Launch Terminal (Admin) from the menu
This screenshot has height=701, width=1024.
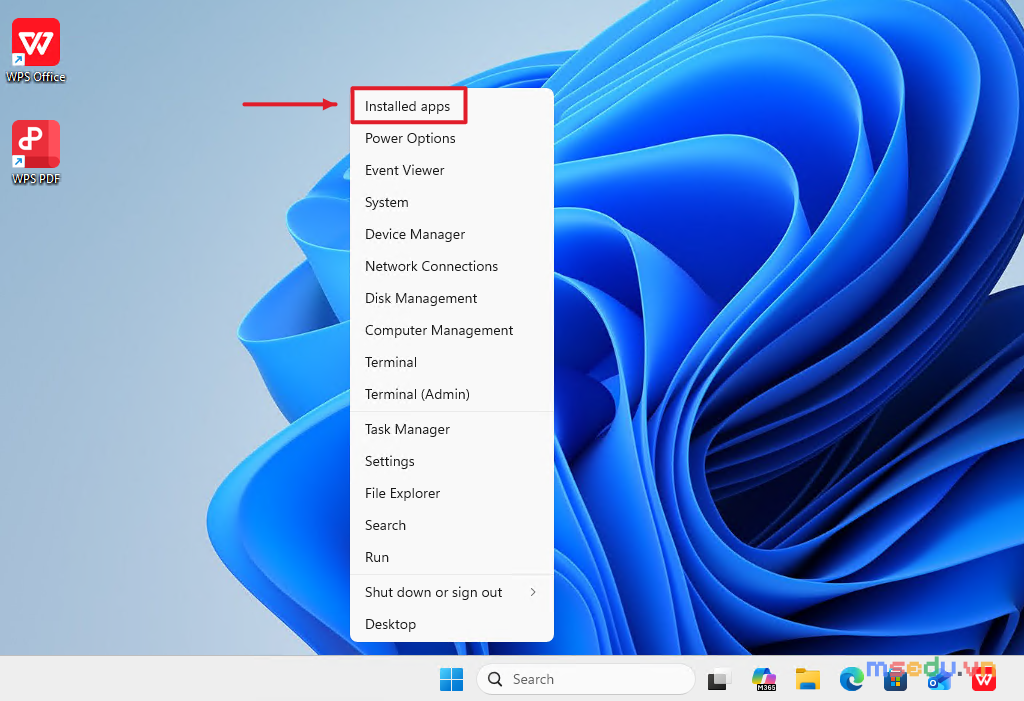coord(452,395)
